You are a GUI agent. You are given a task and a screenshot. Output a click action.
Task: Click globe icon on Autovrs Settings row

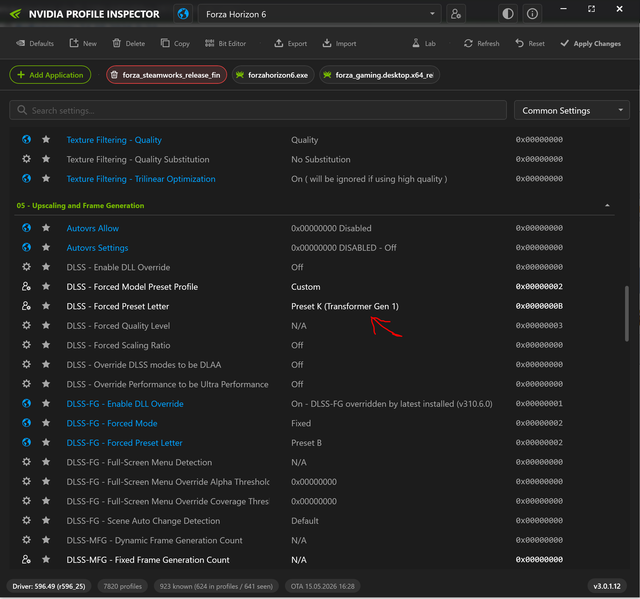tap(27, 248)
